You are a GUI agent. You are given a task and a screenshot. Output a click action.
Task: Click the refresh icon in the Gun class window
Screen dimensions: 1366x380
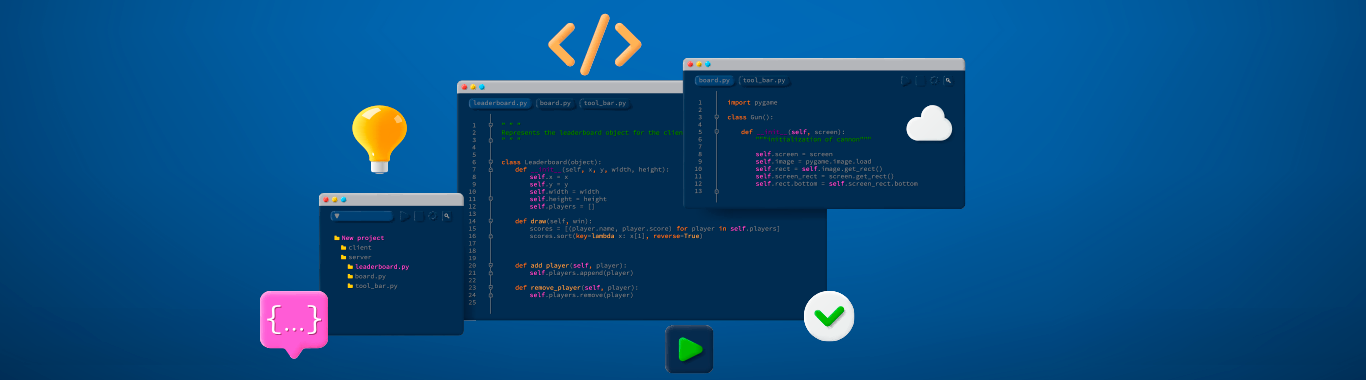click(934, 80)
